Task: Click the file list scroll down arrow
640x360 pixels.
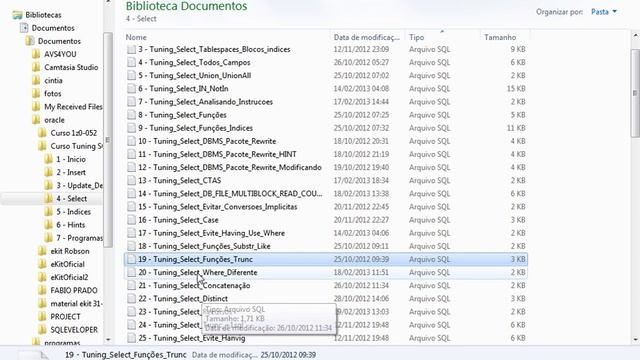Action: coord(636,340)
